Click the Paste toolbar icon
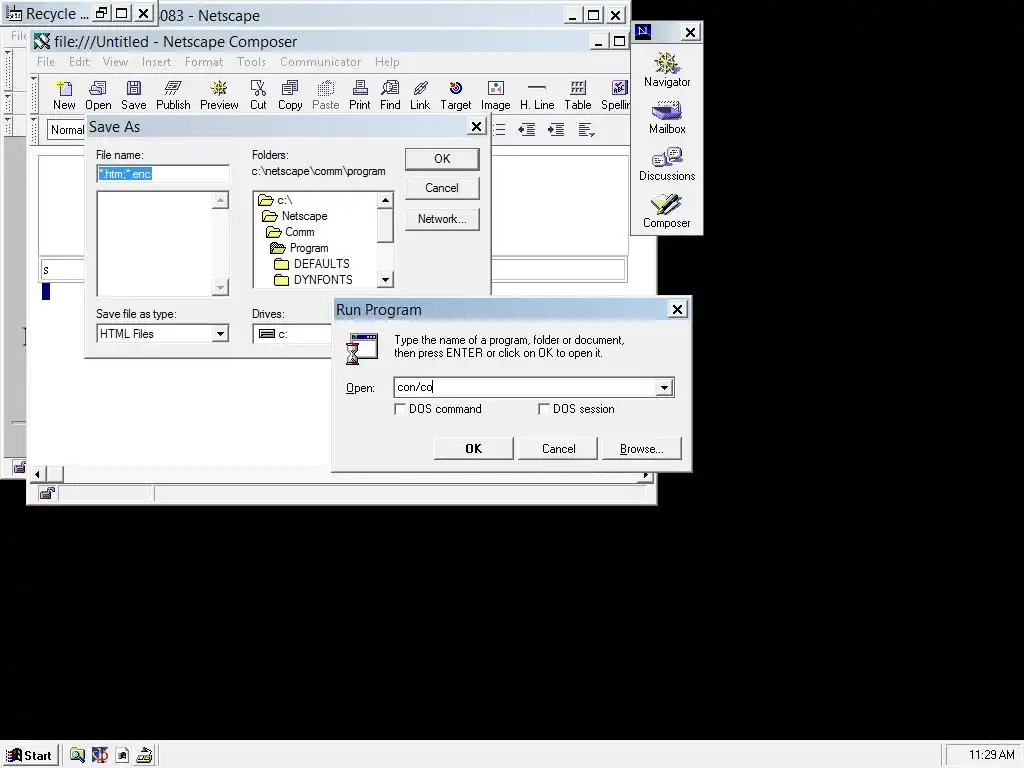This screenshot has width=1024, height=768. pyautogui.click(x=325, y=95)
